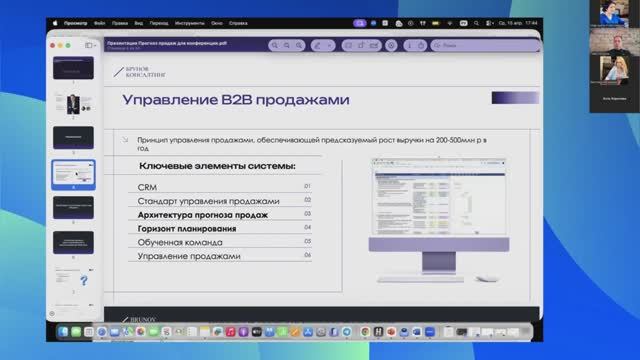This screenshot has height=360, width=640.
Task: Click the Wi-Fi status icon
Action: click(x=449, y=23)
